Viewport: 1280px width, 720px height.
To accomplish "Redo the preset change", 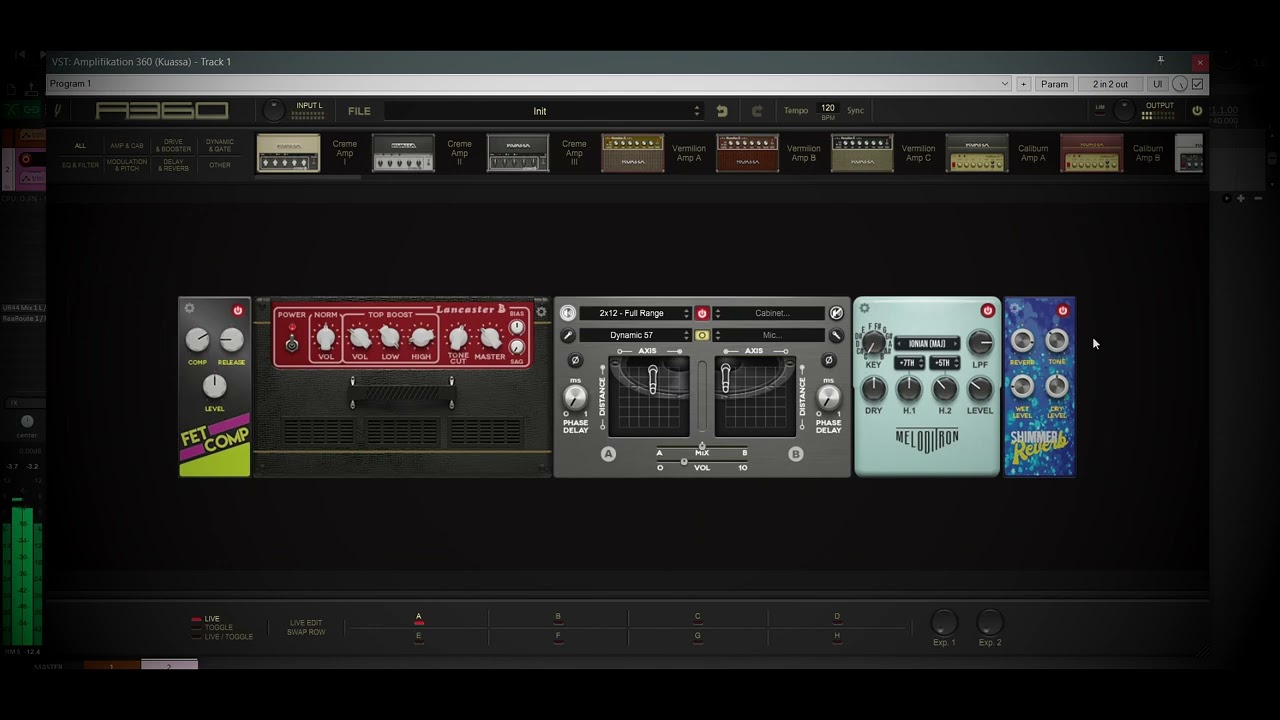I will click(x=757, y=111).
